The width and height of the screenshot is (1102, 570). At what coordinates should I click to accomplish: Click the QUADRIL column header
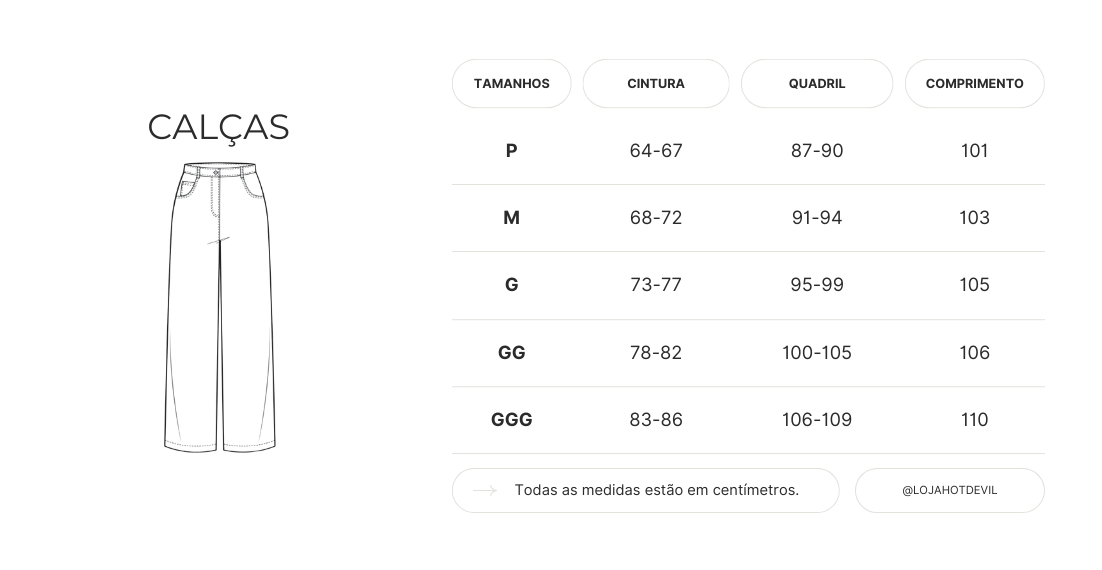[x=817, y=84]
